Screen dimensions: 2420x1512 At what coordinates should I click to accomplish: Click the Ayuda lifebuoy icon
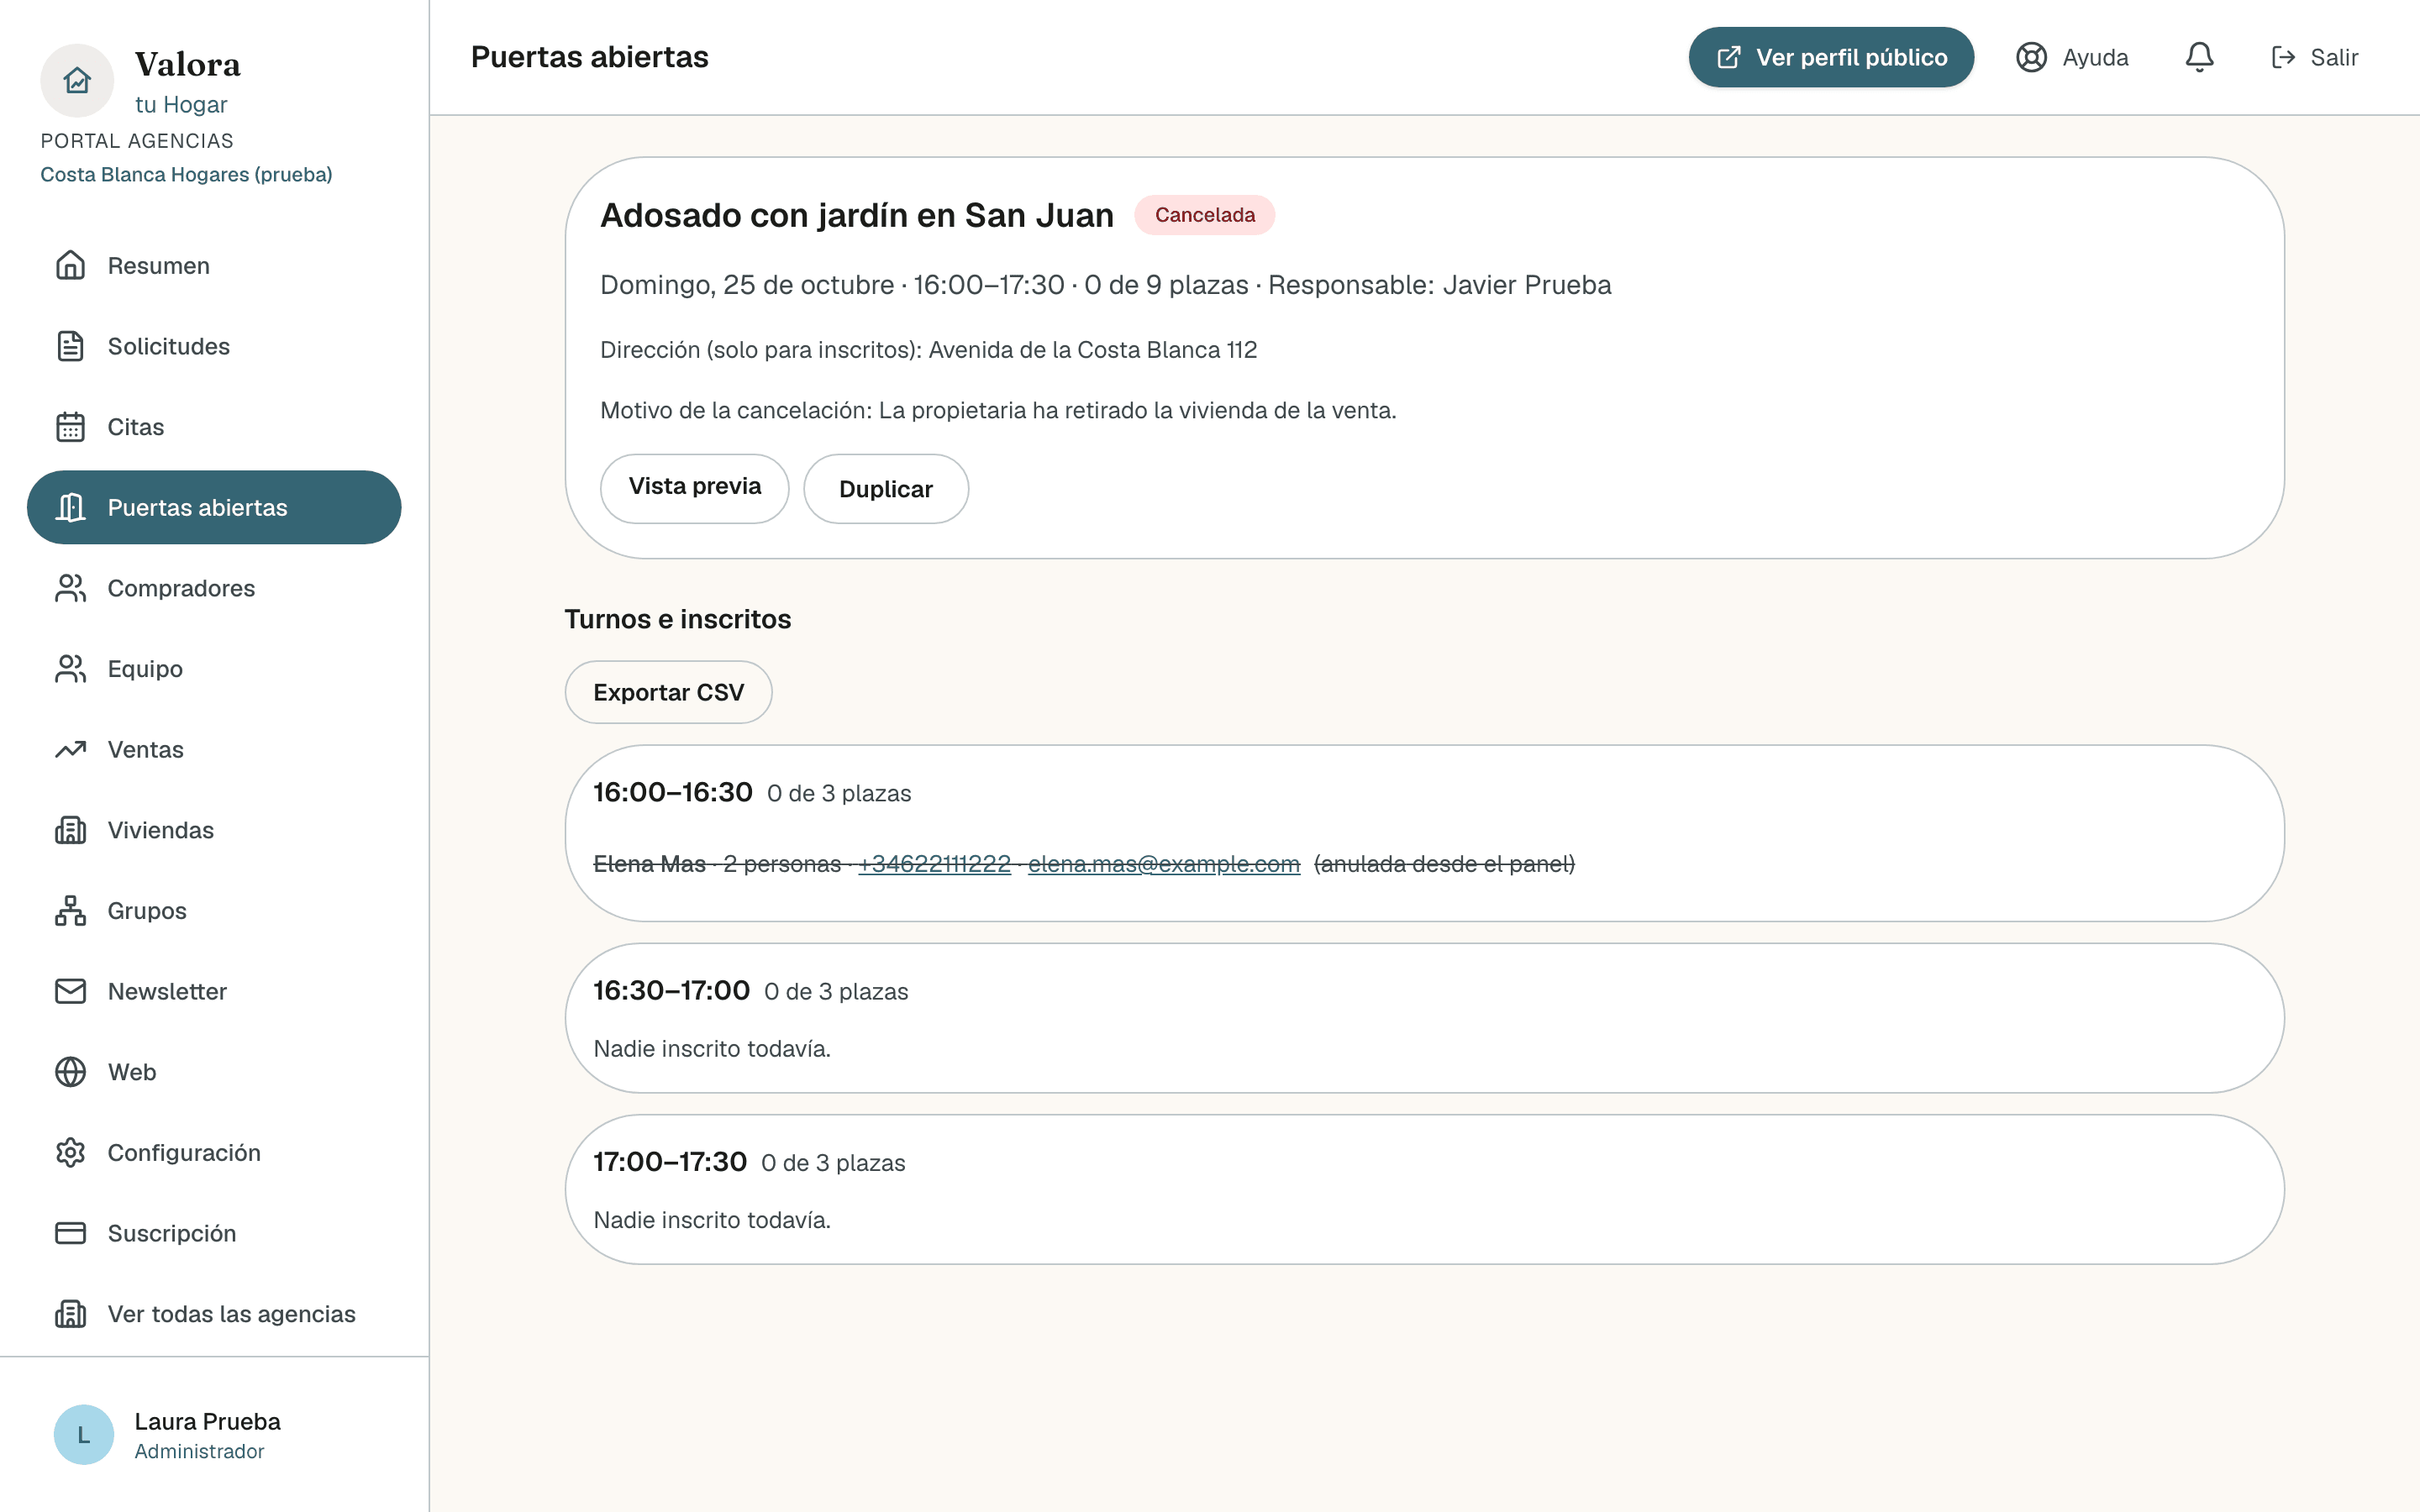click(x=2031, y=57)
